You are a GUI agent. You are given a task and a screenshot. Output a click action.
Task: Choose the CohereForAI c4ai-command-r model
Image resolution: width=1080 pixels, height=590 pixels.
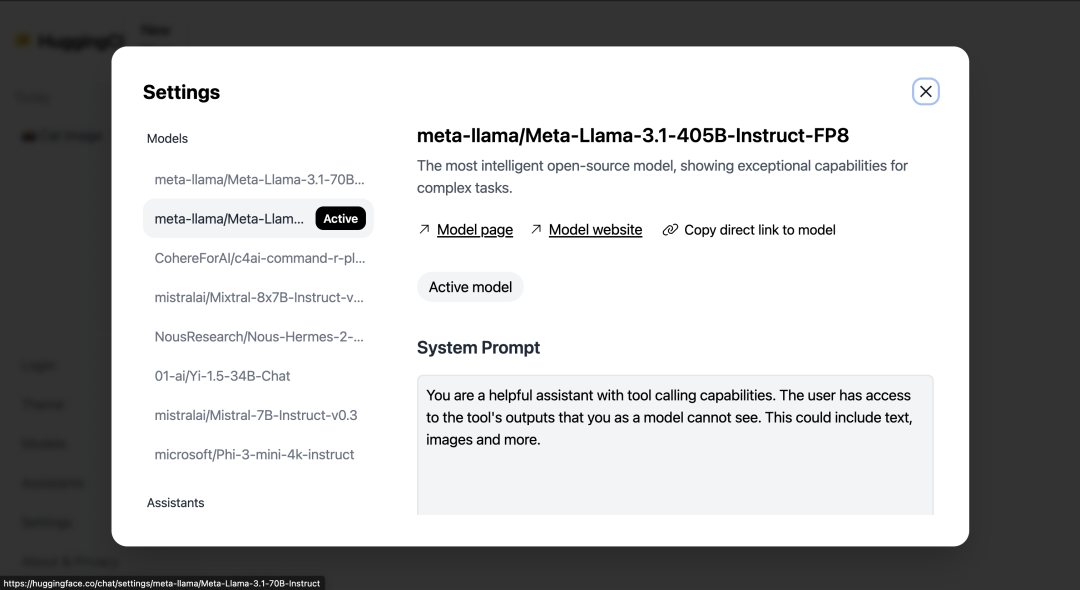259,258
